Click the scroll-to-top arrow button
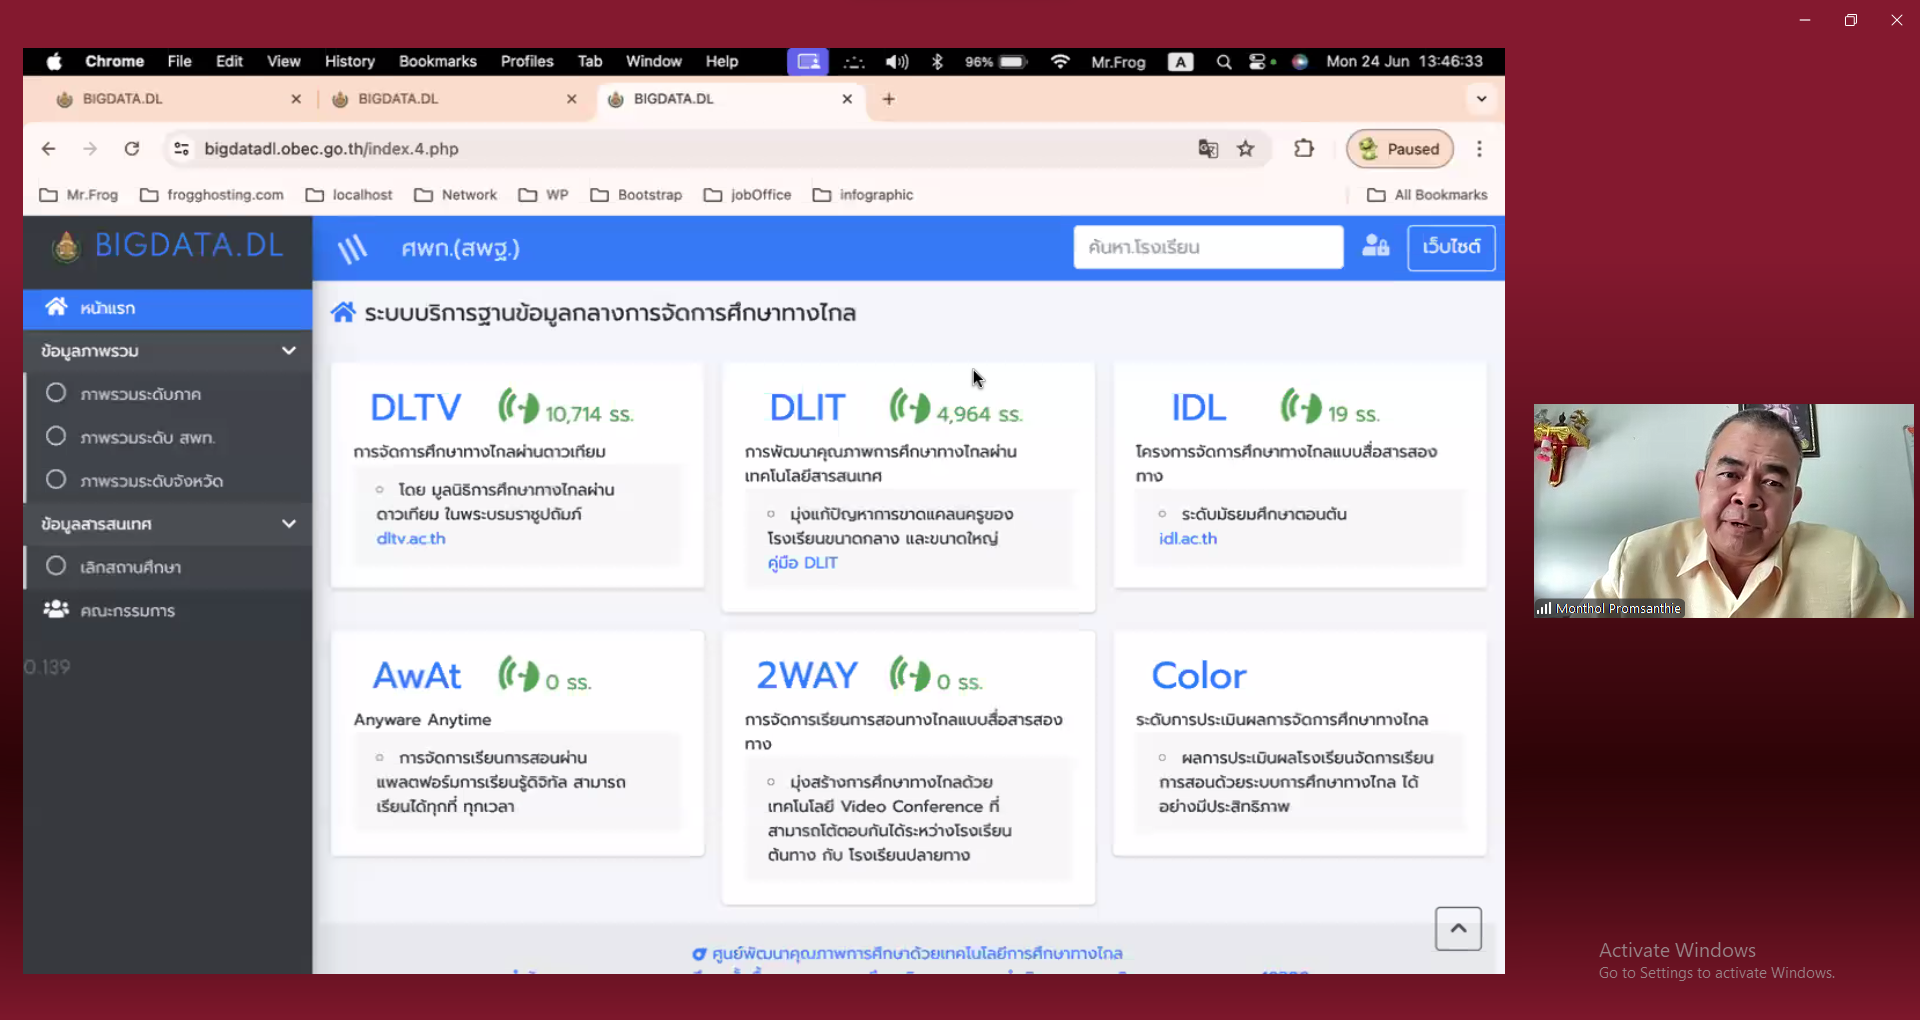 point(1458,929)
